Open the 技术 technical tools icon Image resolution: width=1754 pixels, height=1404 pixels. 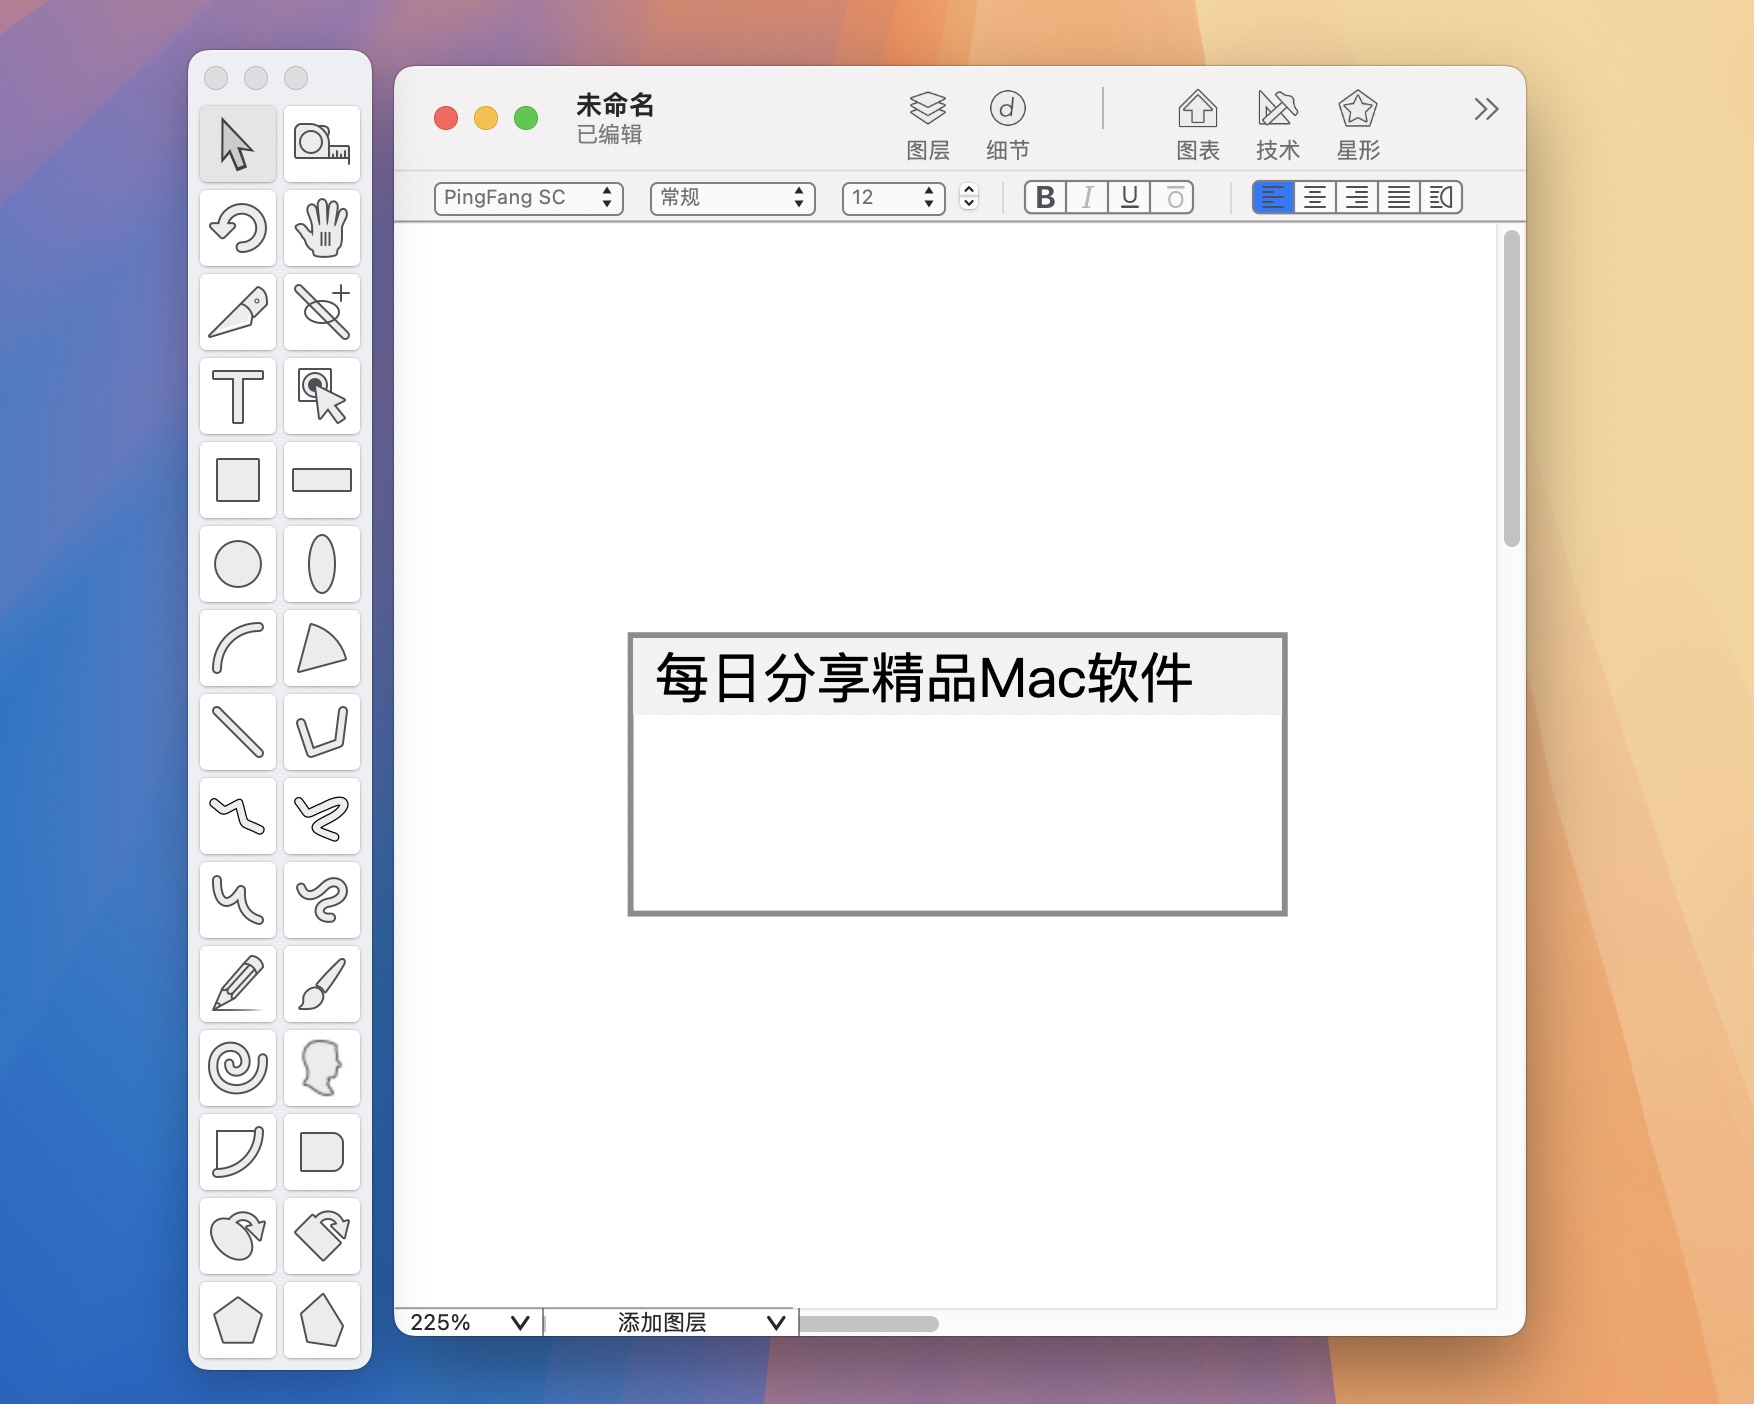pyautogui.click(x=1277, y=122)
